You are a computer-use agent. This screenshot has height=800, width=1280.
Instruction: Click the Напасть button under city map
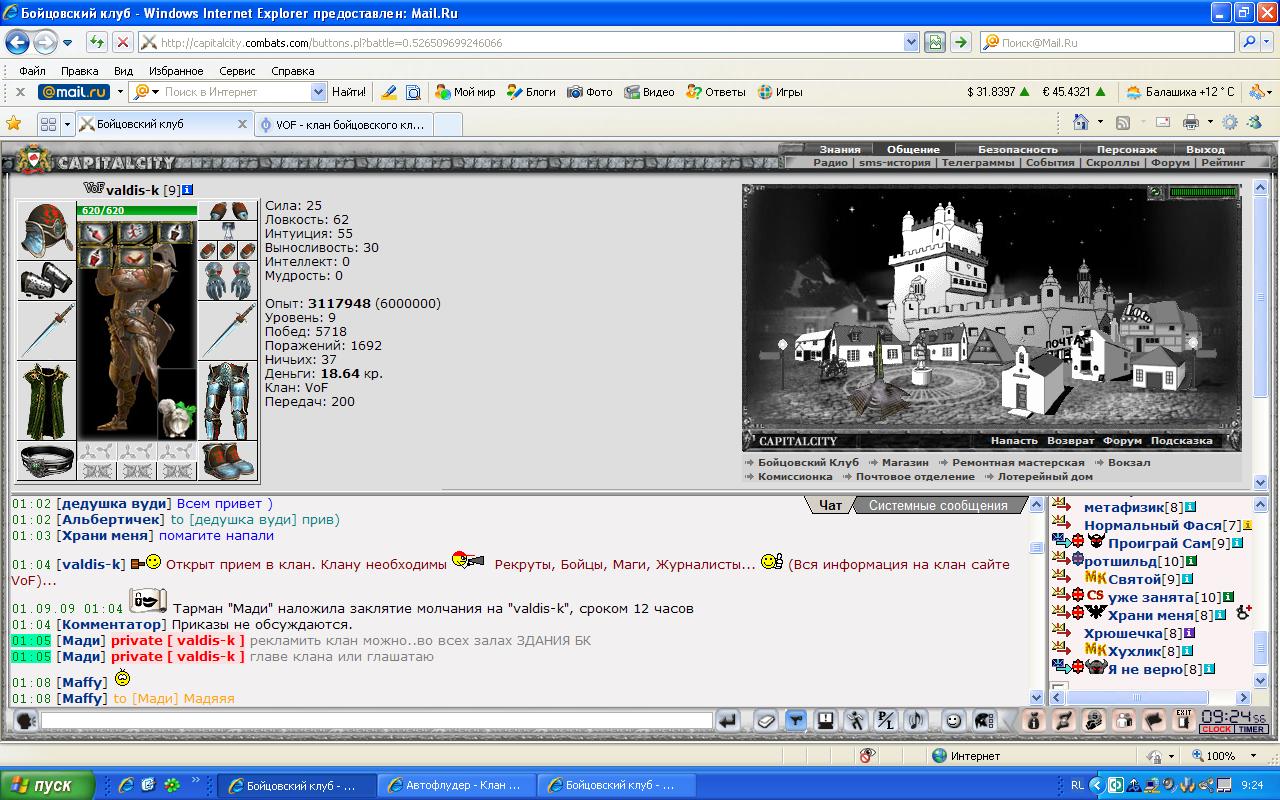[x=1014, y=440]
